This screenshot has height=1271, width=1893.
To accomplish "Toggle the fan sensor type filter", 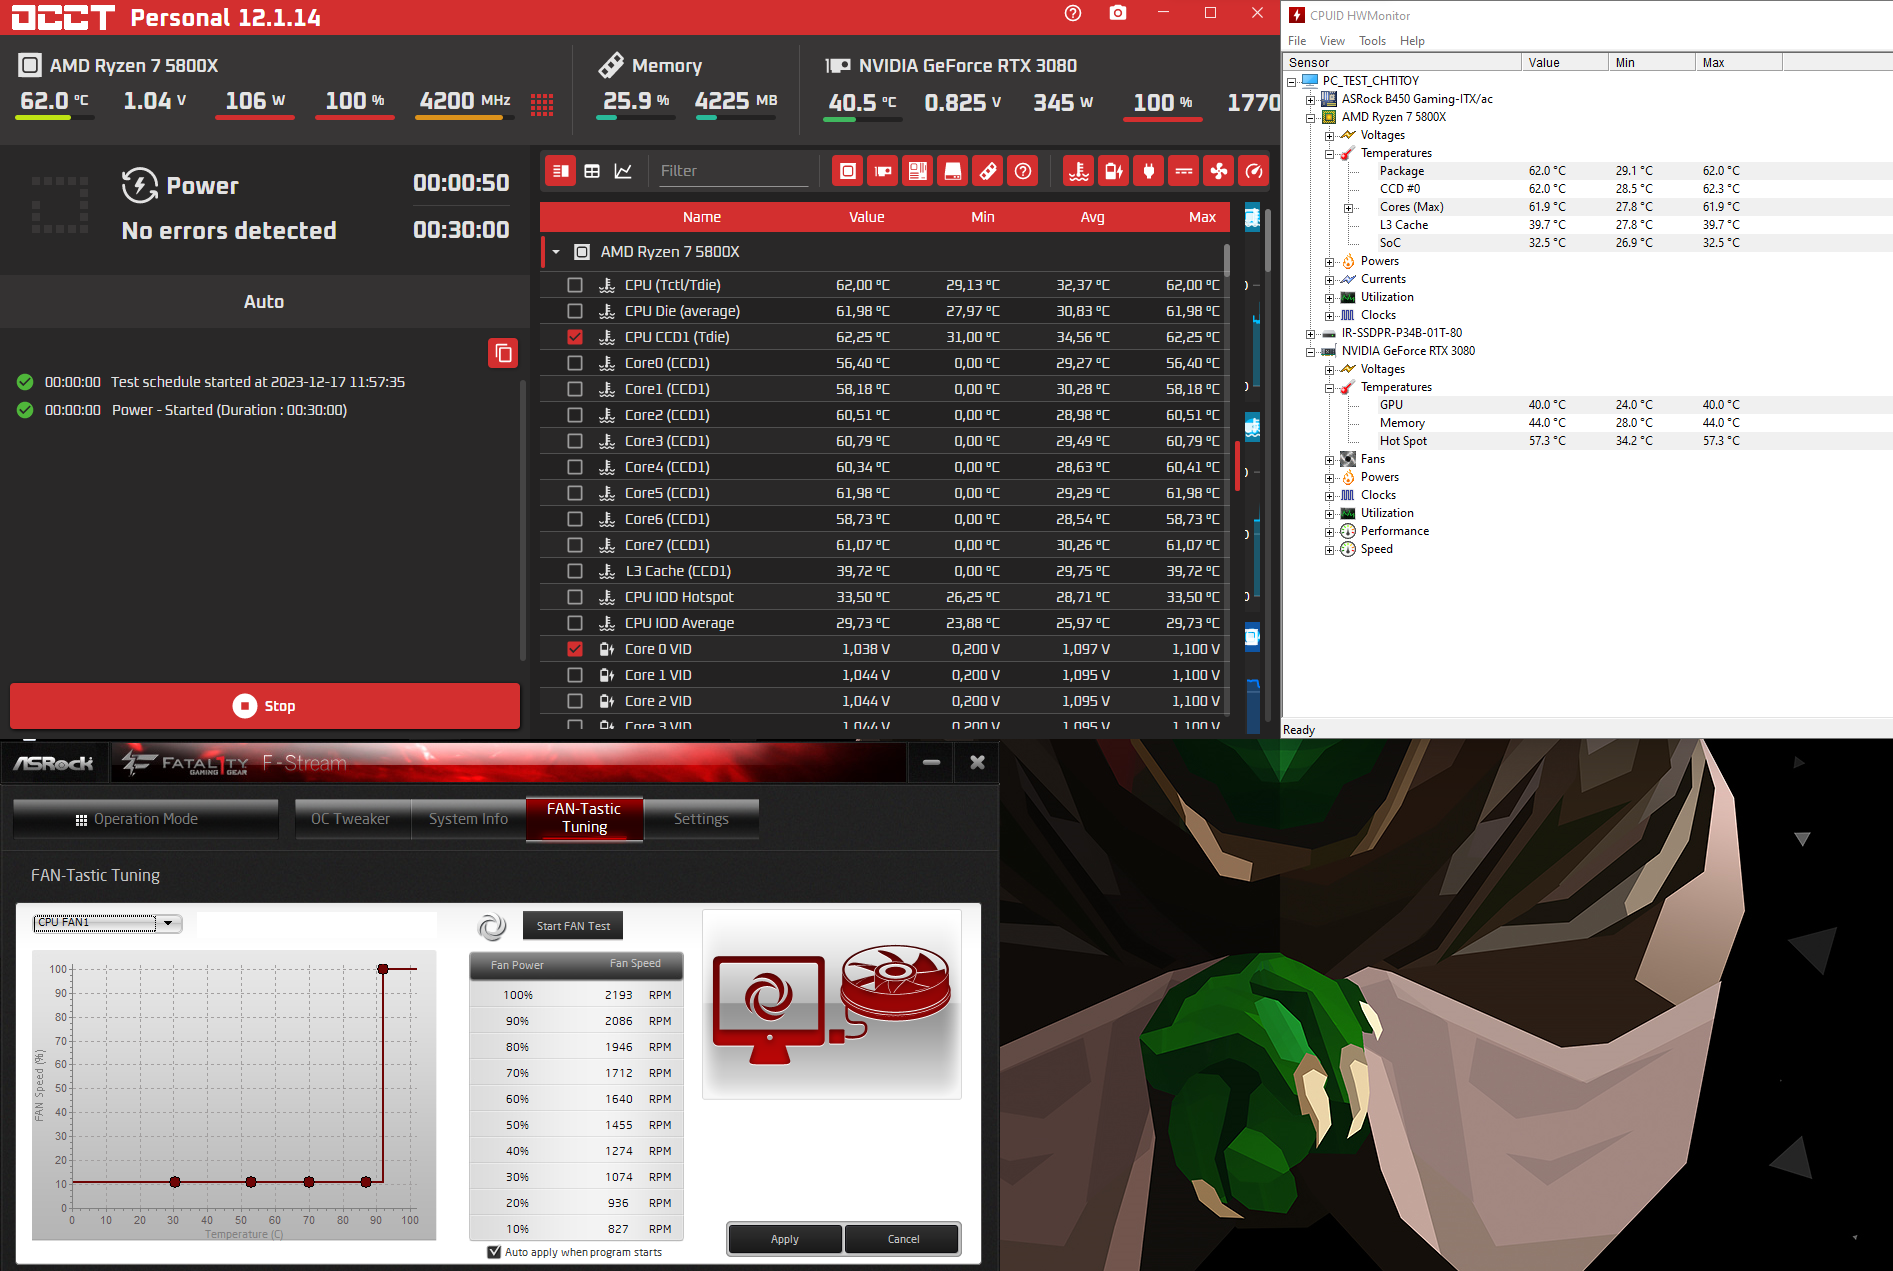I will coord(1219,171).
